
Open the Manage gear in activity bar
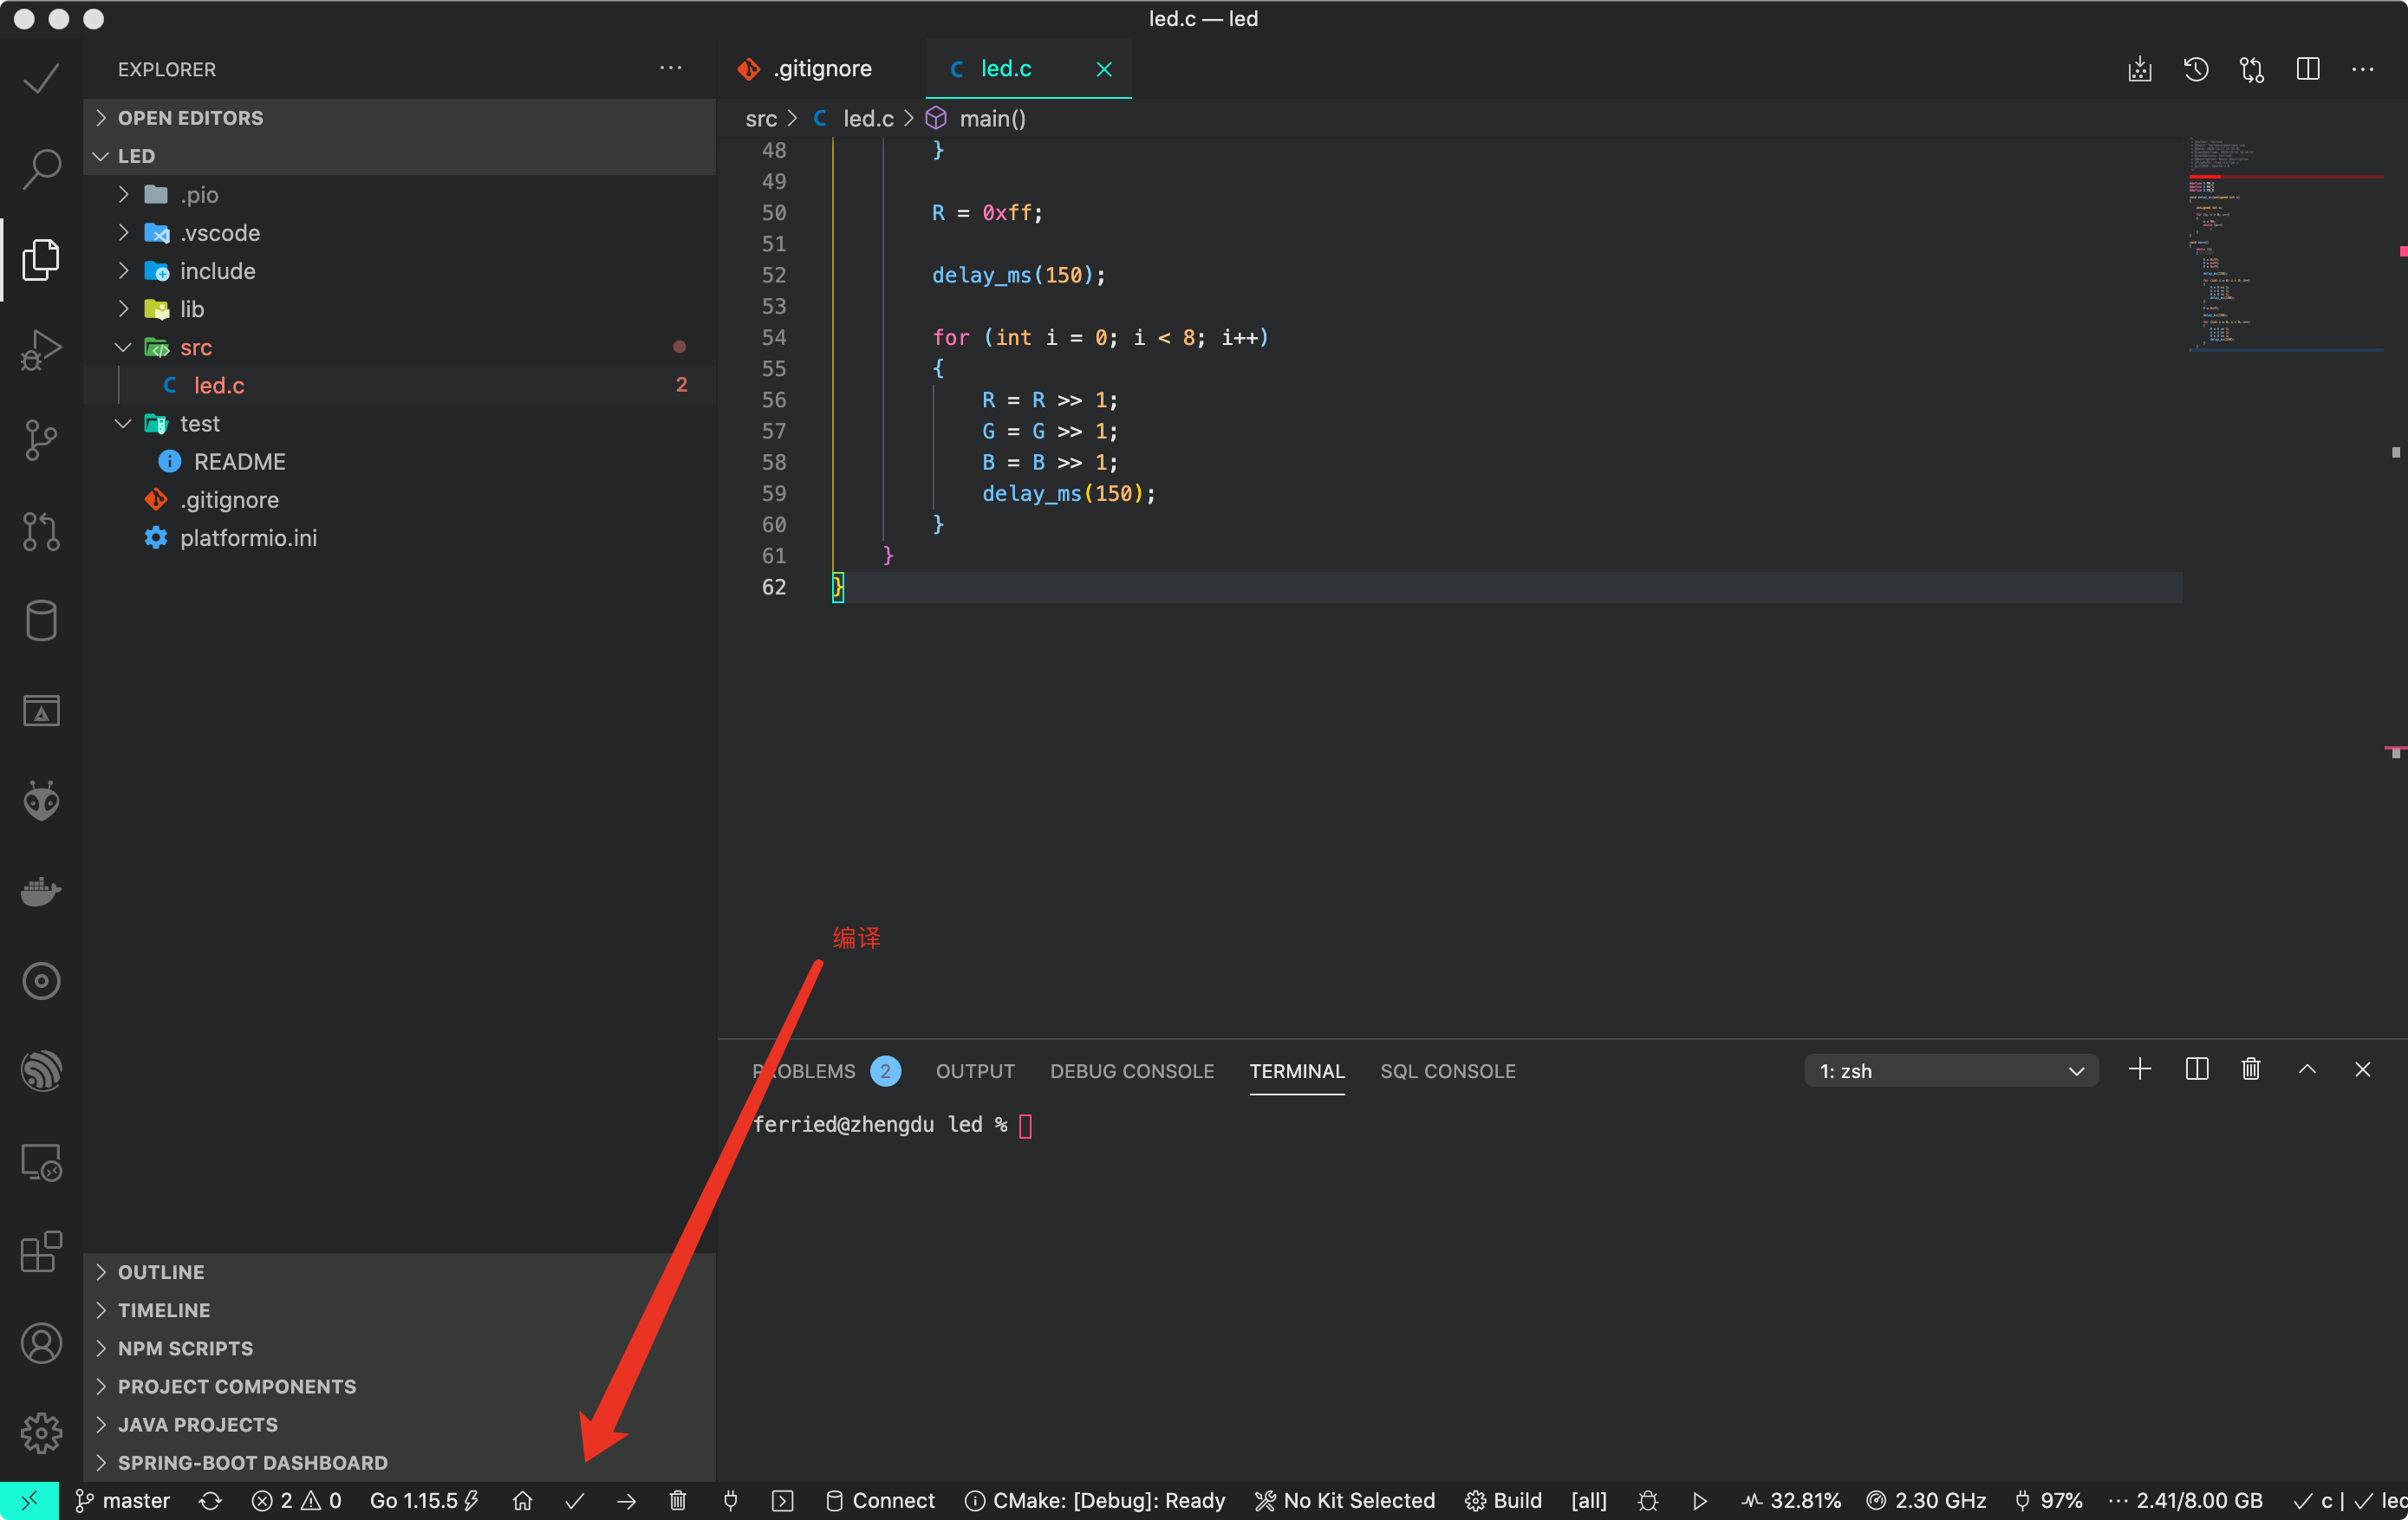tap(41, 1433)
